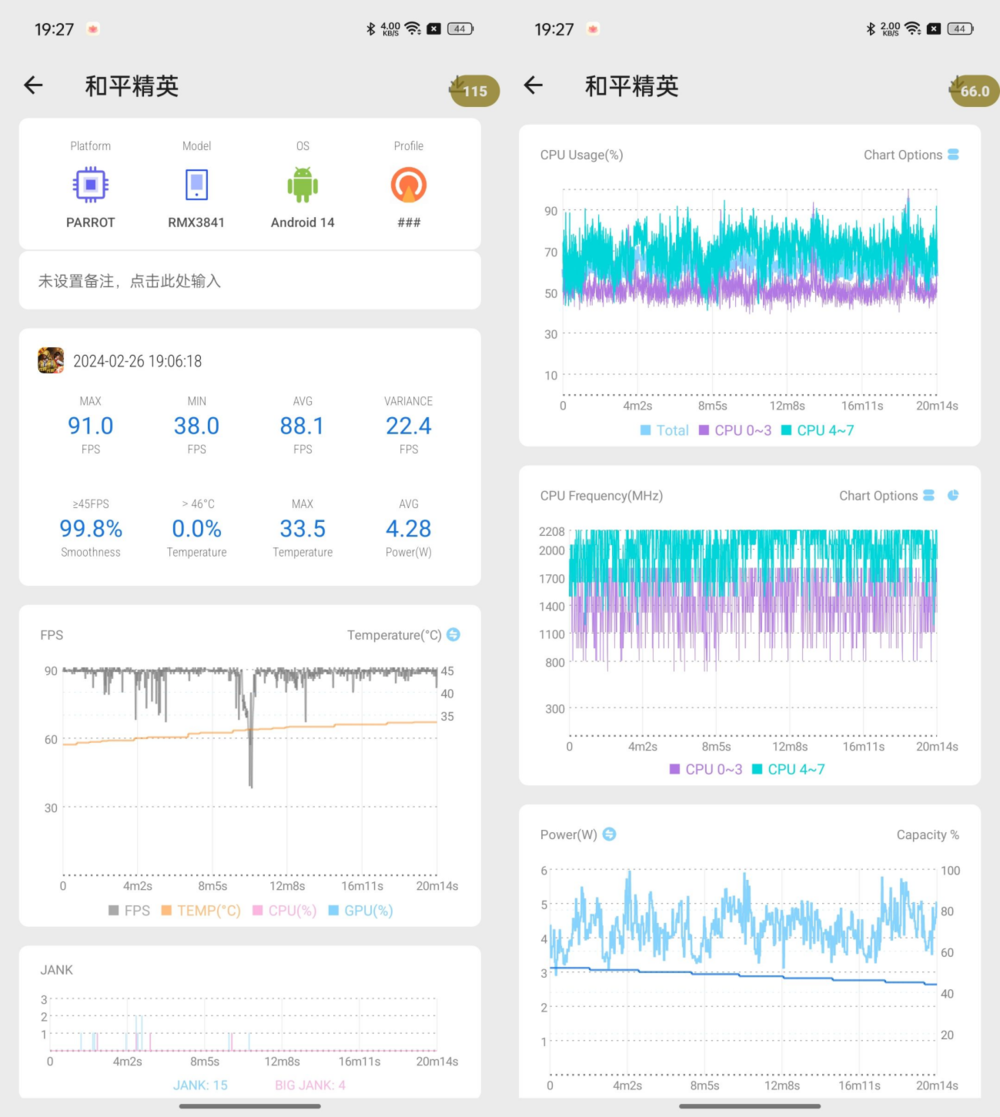Add a note in the remark field
Screen dimensions: 1000x1117
coord(250,281)
